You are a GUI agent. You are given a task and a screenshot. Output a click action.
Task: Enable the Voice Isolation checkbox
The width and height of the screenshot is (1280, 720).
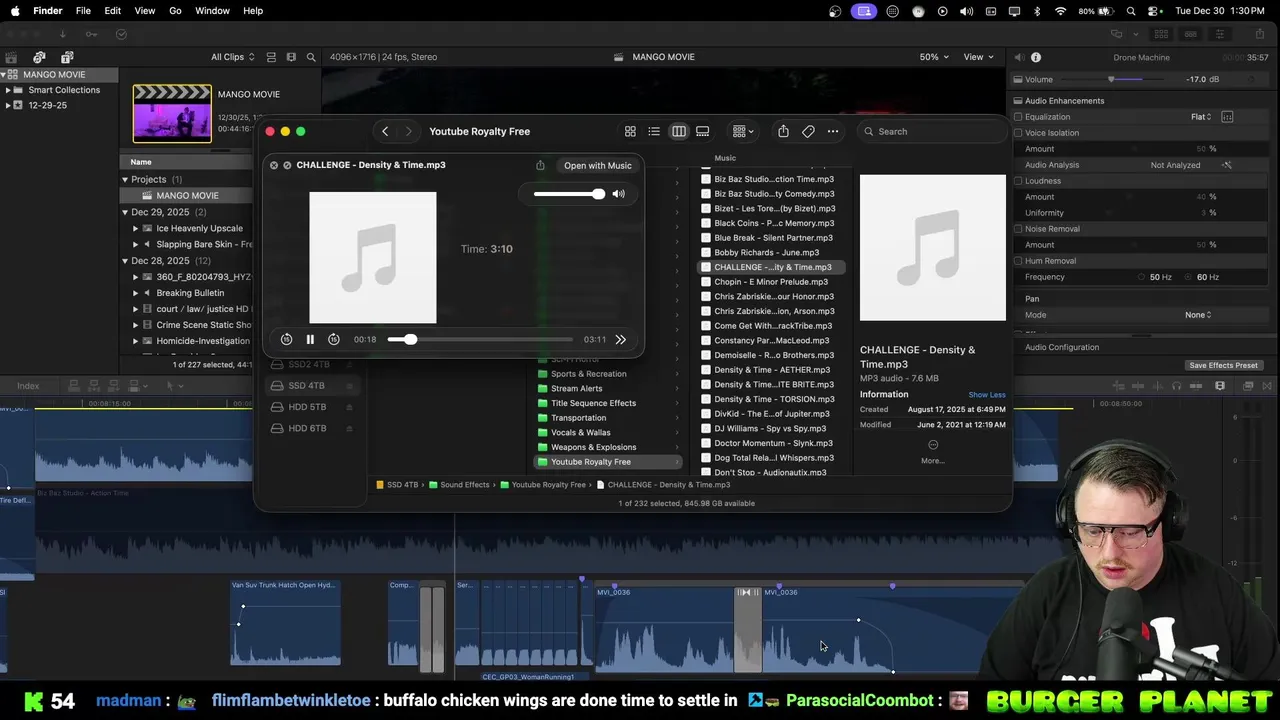pos(1018,133)
